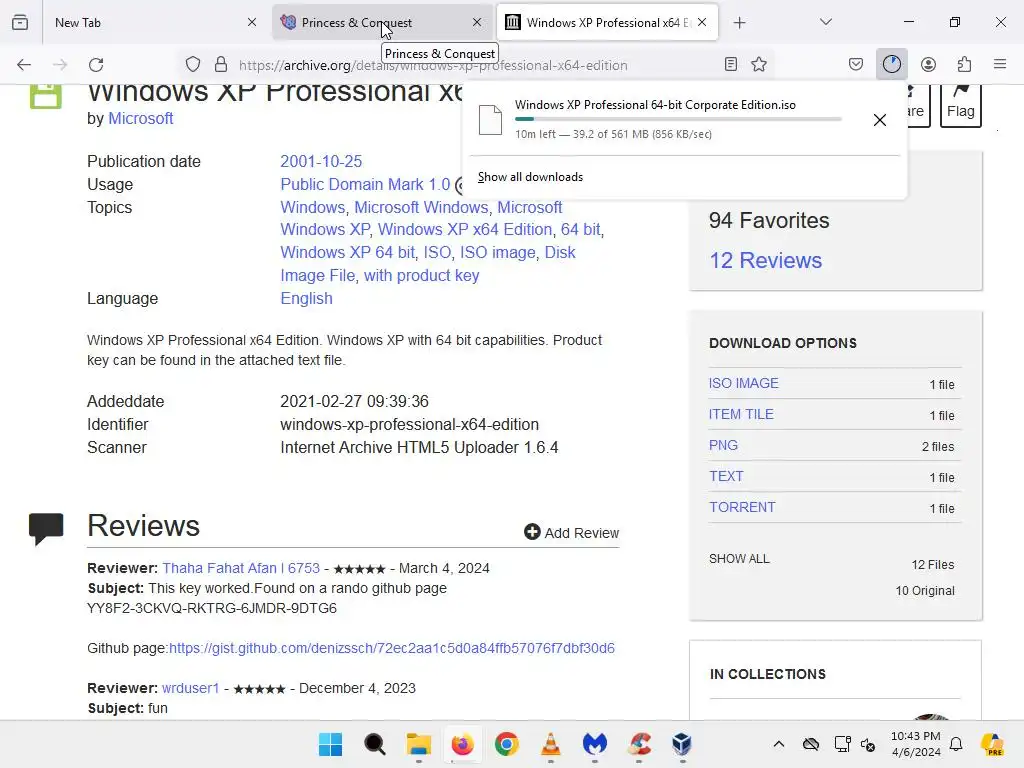The width and height of the screenshot is (1024, 768).
Task: Click identifier windows-xp-professional-x64-edition text
Action: pyautogui.click(x=409, y=424)
